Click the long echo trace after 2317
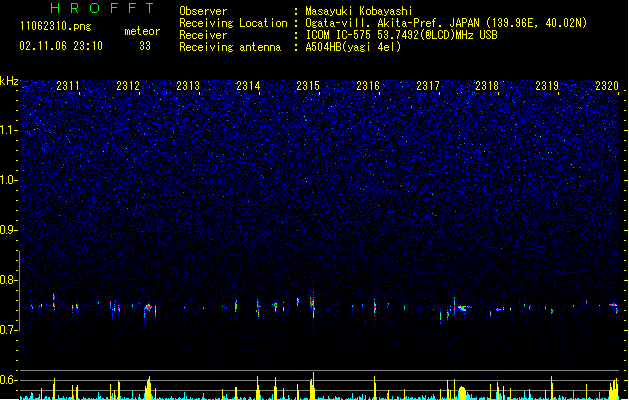Screen dimensions: 629x400 pos(463,308)
